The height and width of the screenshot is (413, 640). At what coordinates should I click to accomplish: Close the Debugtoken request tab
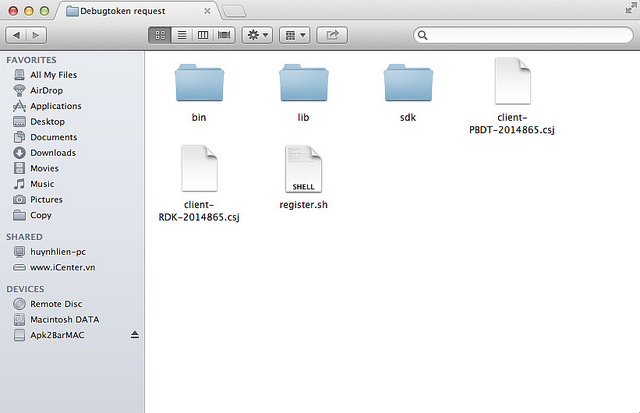pos(207,11)
